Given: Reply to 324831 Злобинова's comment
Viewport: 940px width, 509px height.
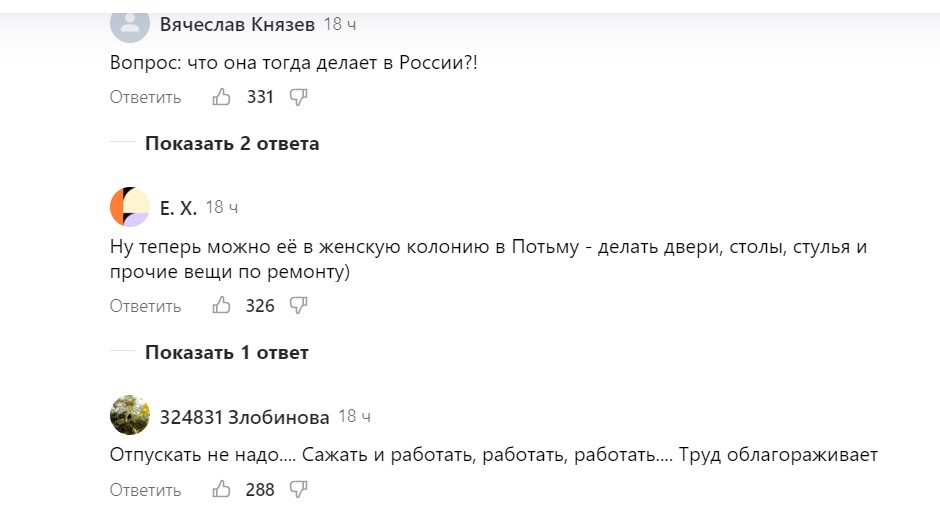Looking at the screenshot, I should click(x=146, y=490).
